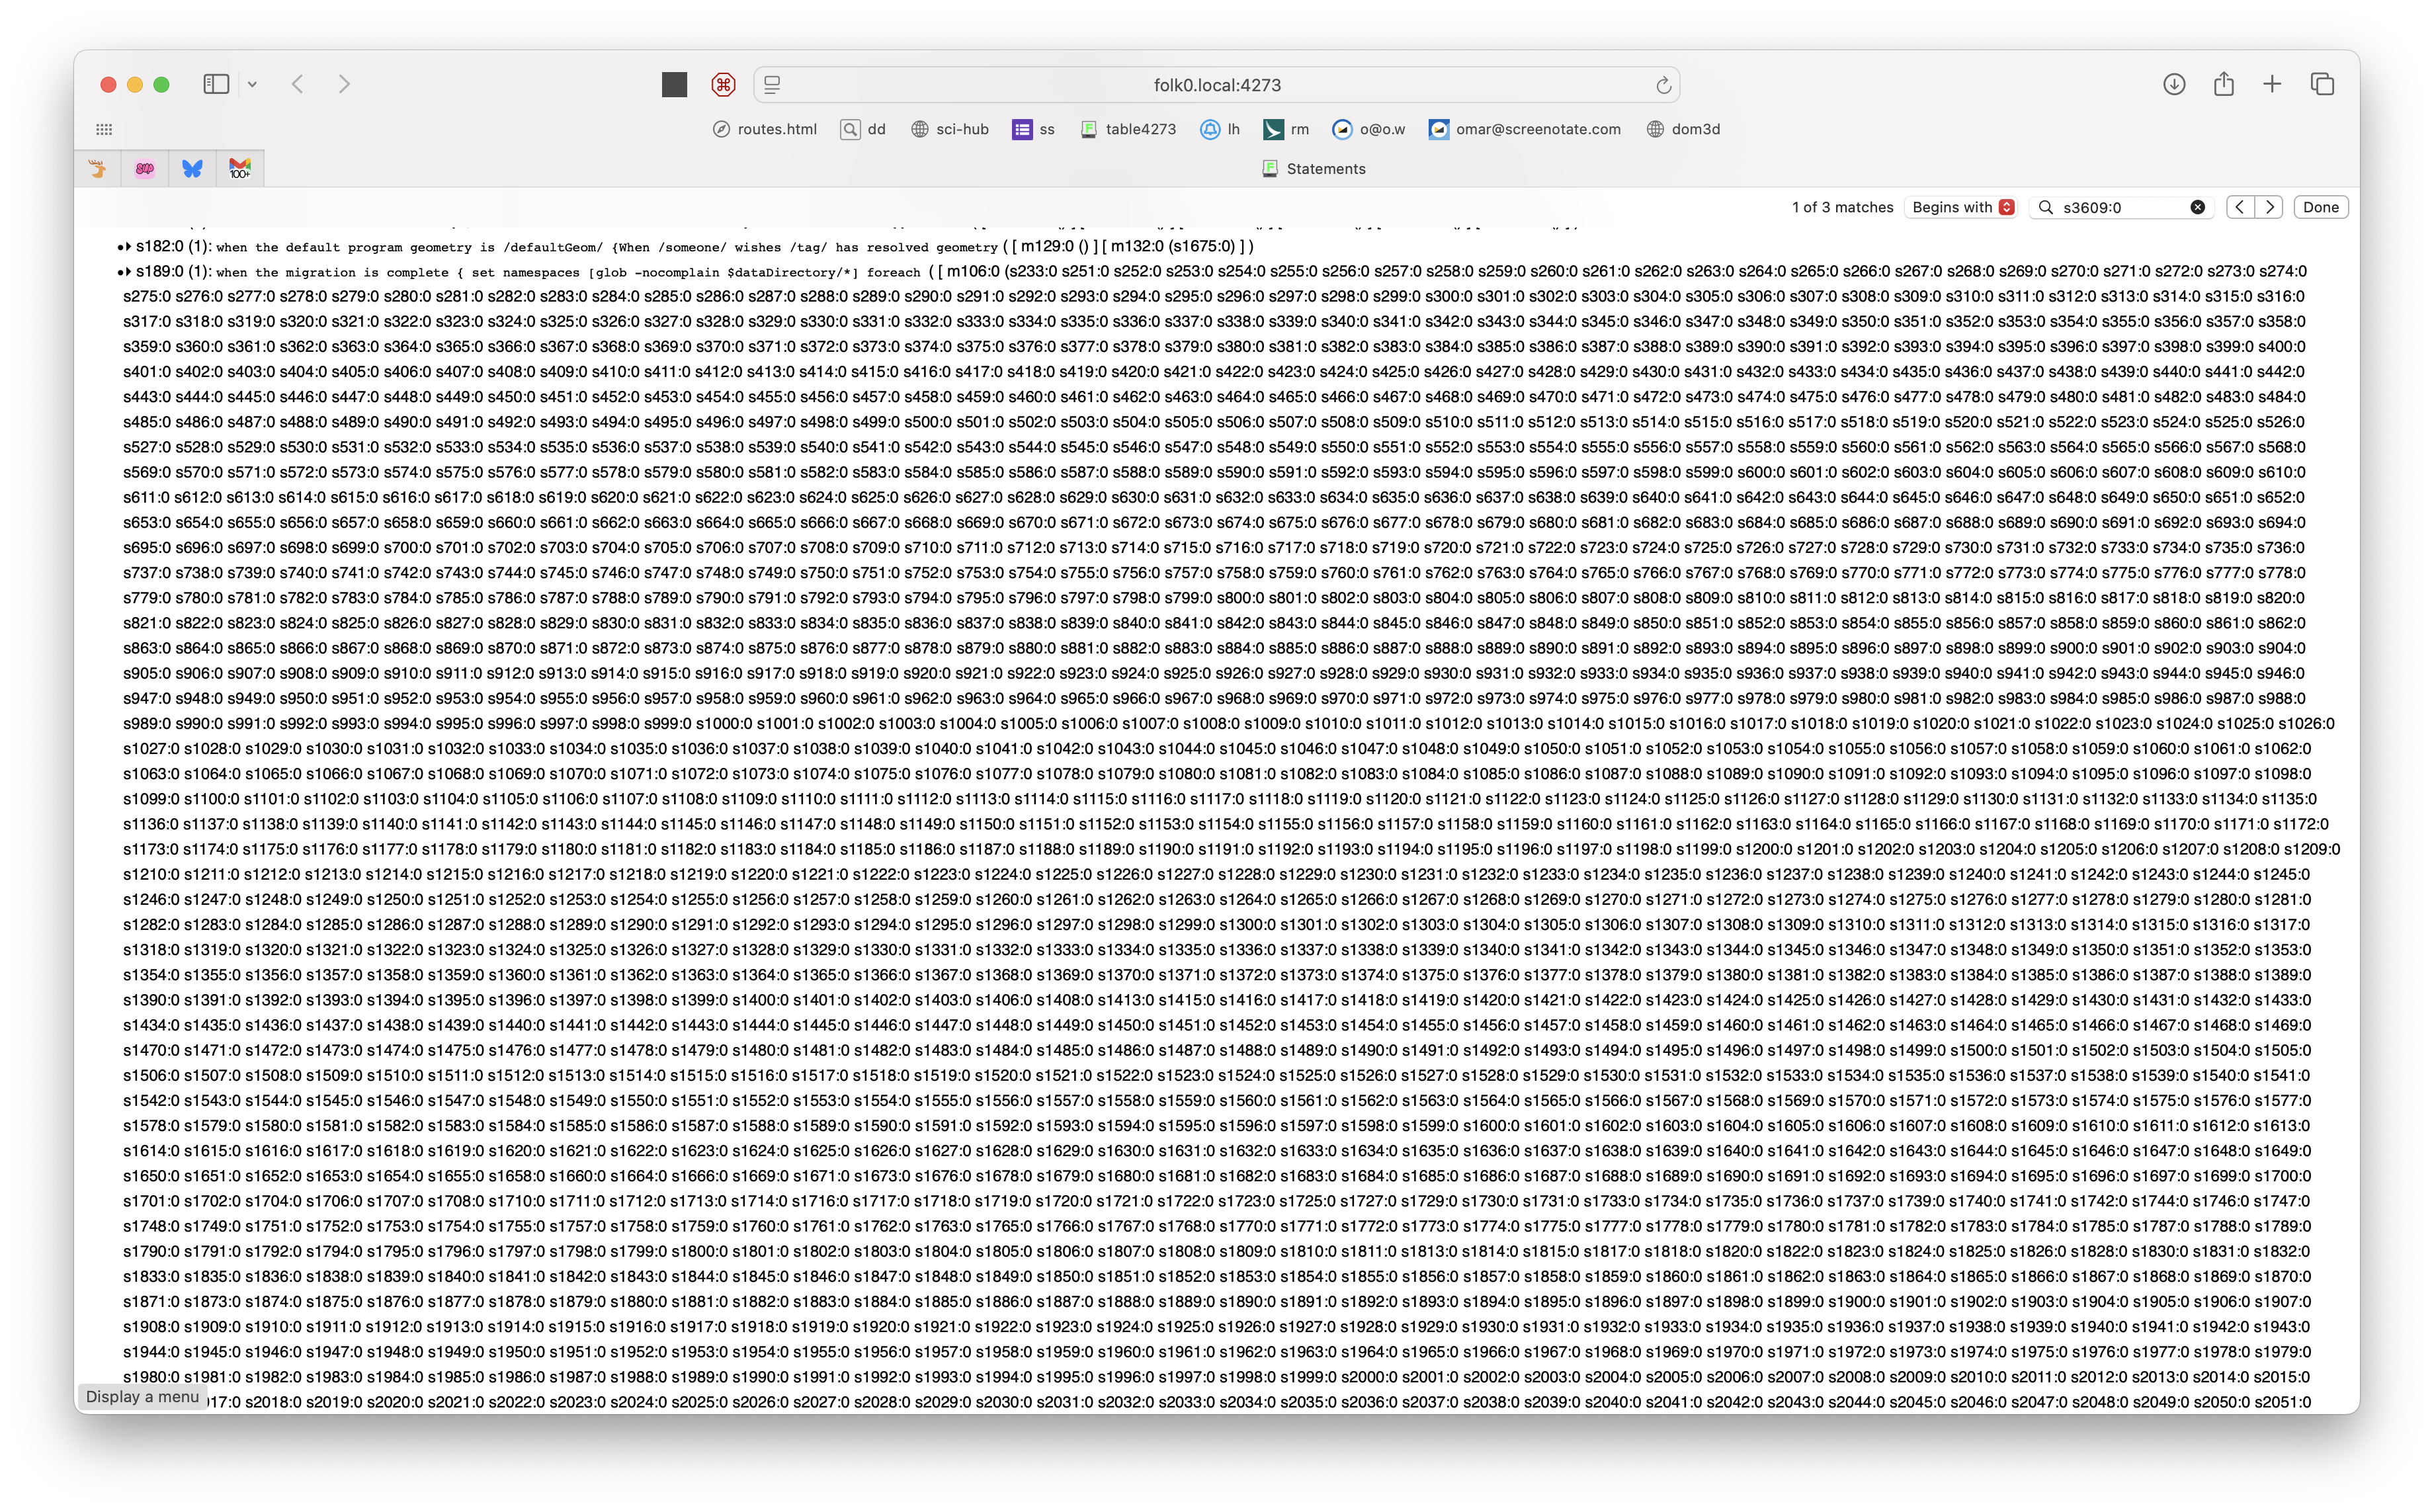Jump to the next find match
This screenshot has height=1512, width=2434.
coord(2269,207)
